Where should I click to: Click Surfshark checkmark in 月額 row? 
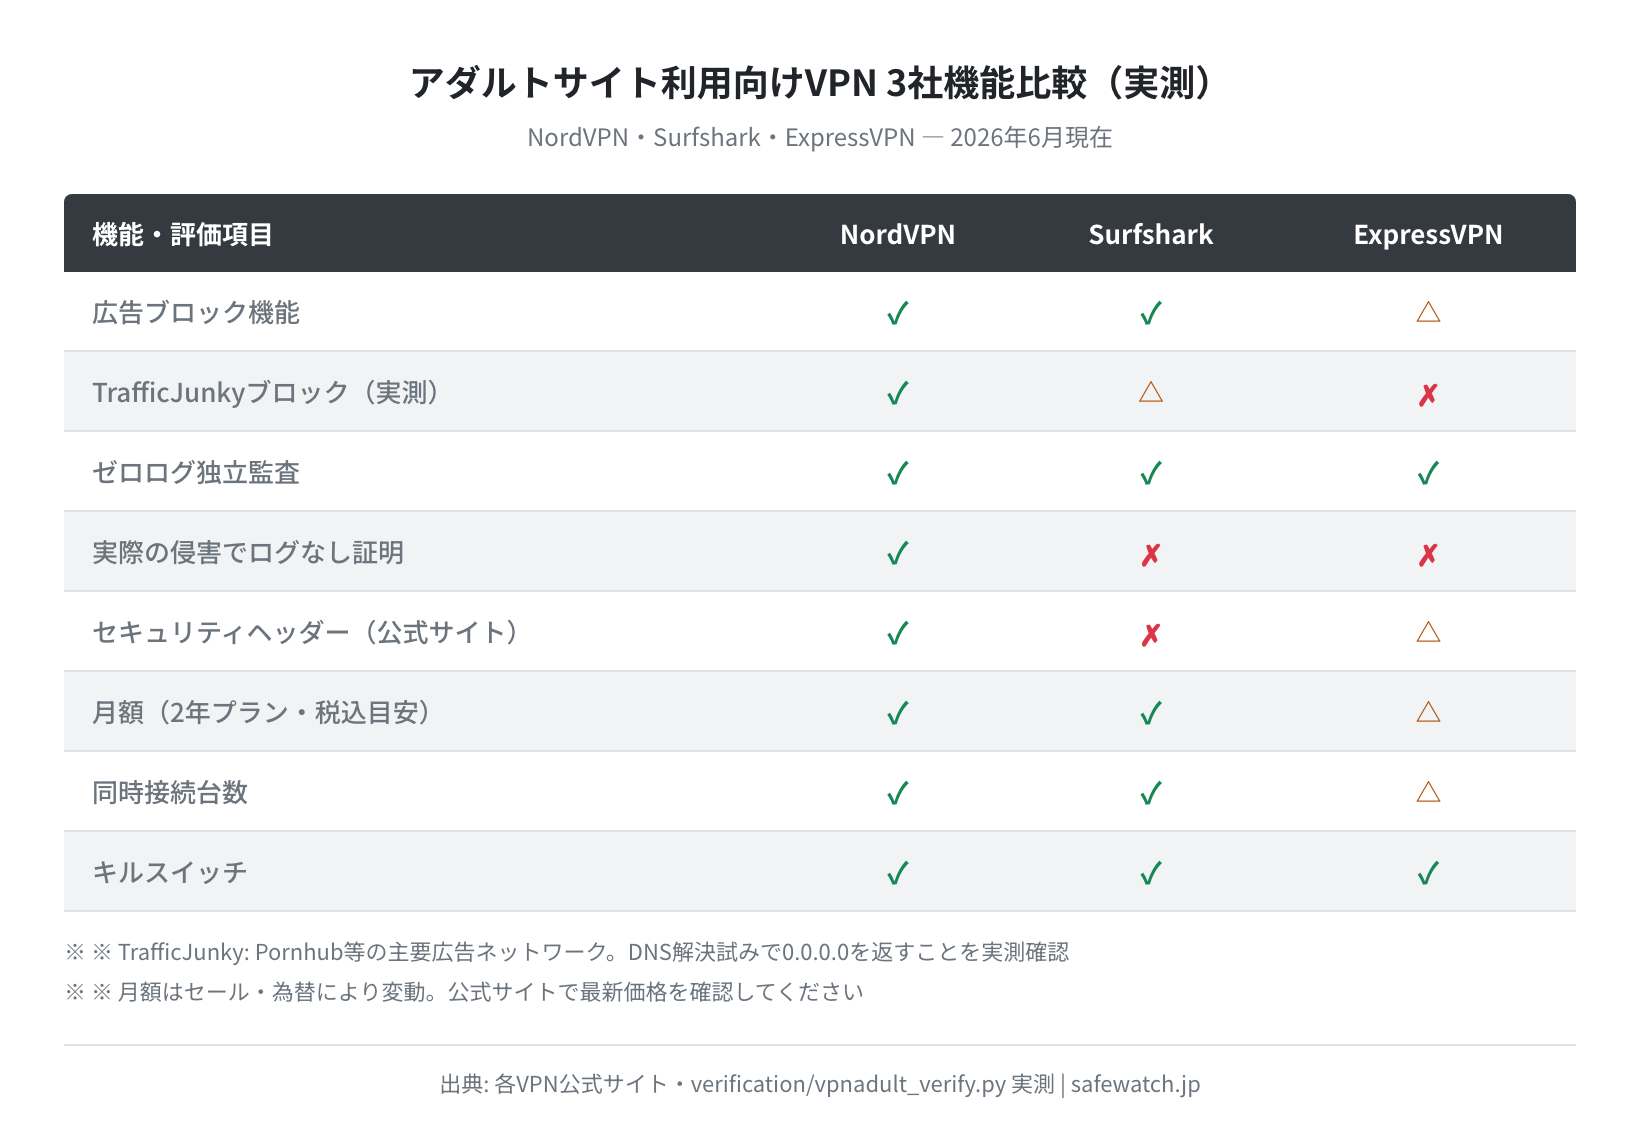tap(1151, 713)
